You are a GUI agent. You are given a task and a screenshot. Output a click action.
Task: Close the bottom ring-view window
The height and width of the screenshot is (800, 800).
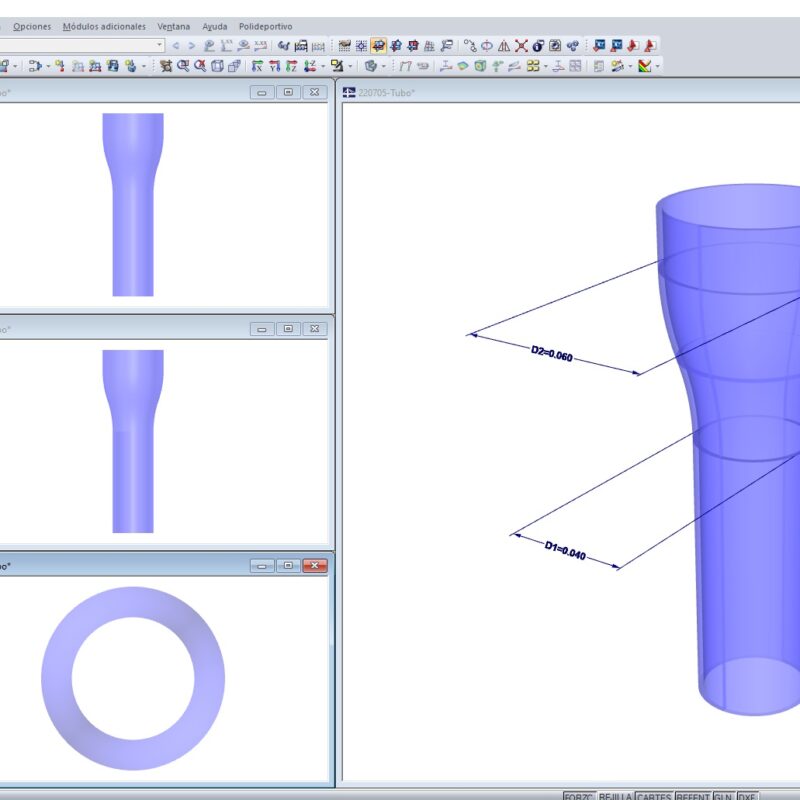(x=315, y=566)
